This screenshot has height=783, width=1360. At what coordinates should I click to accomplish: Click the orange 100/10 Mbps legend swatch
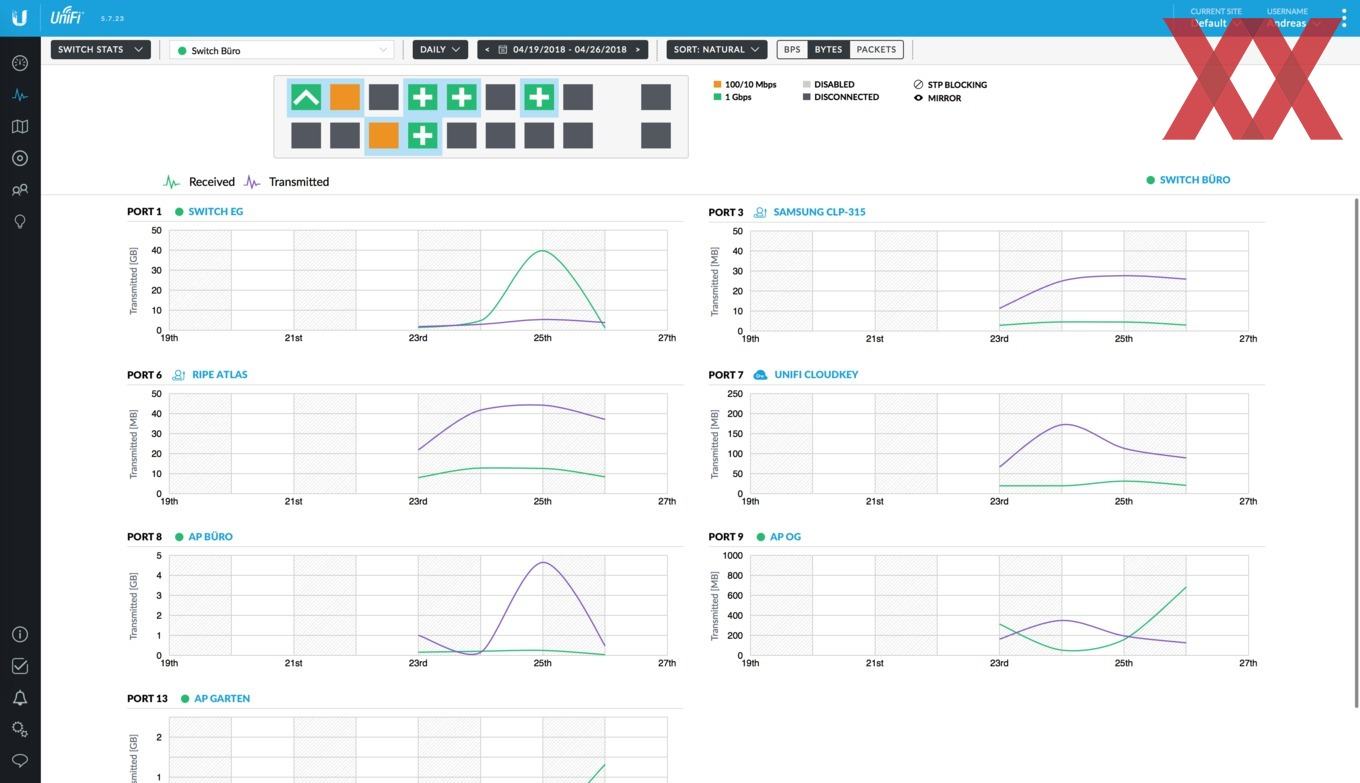coord(717,85)
